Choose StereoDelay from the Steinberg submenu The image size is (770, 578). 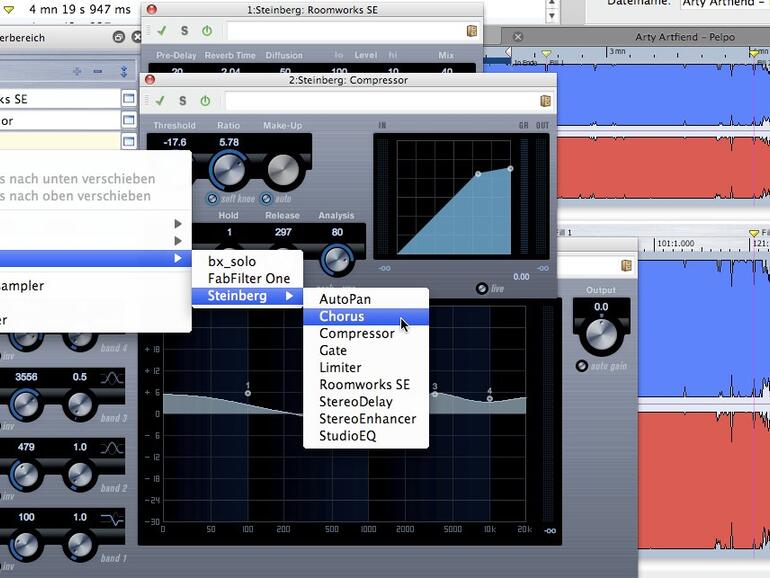(366, 402)
